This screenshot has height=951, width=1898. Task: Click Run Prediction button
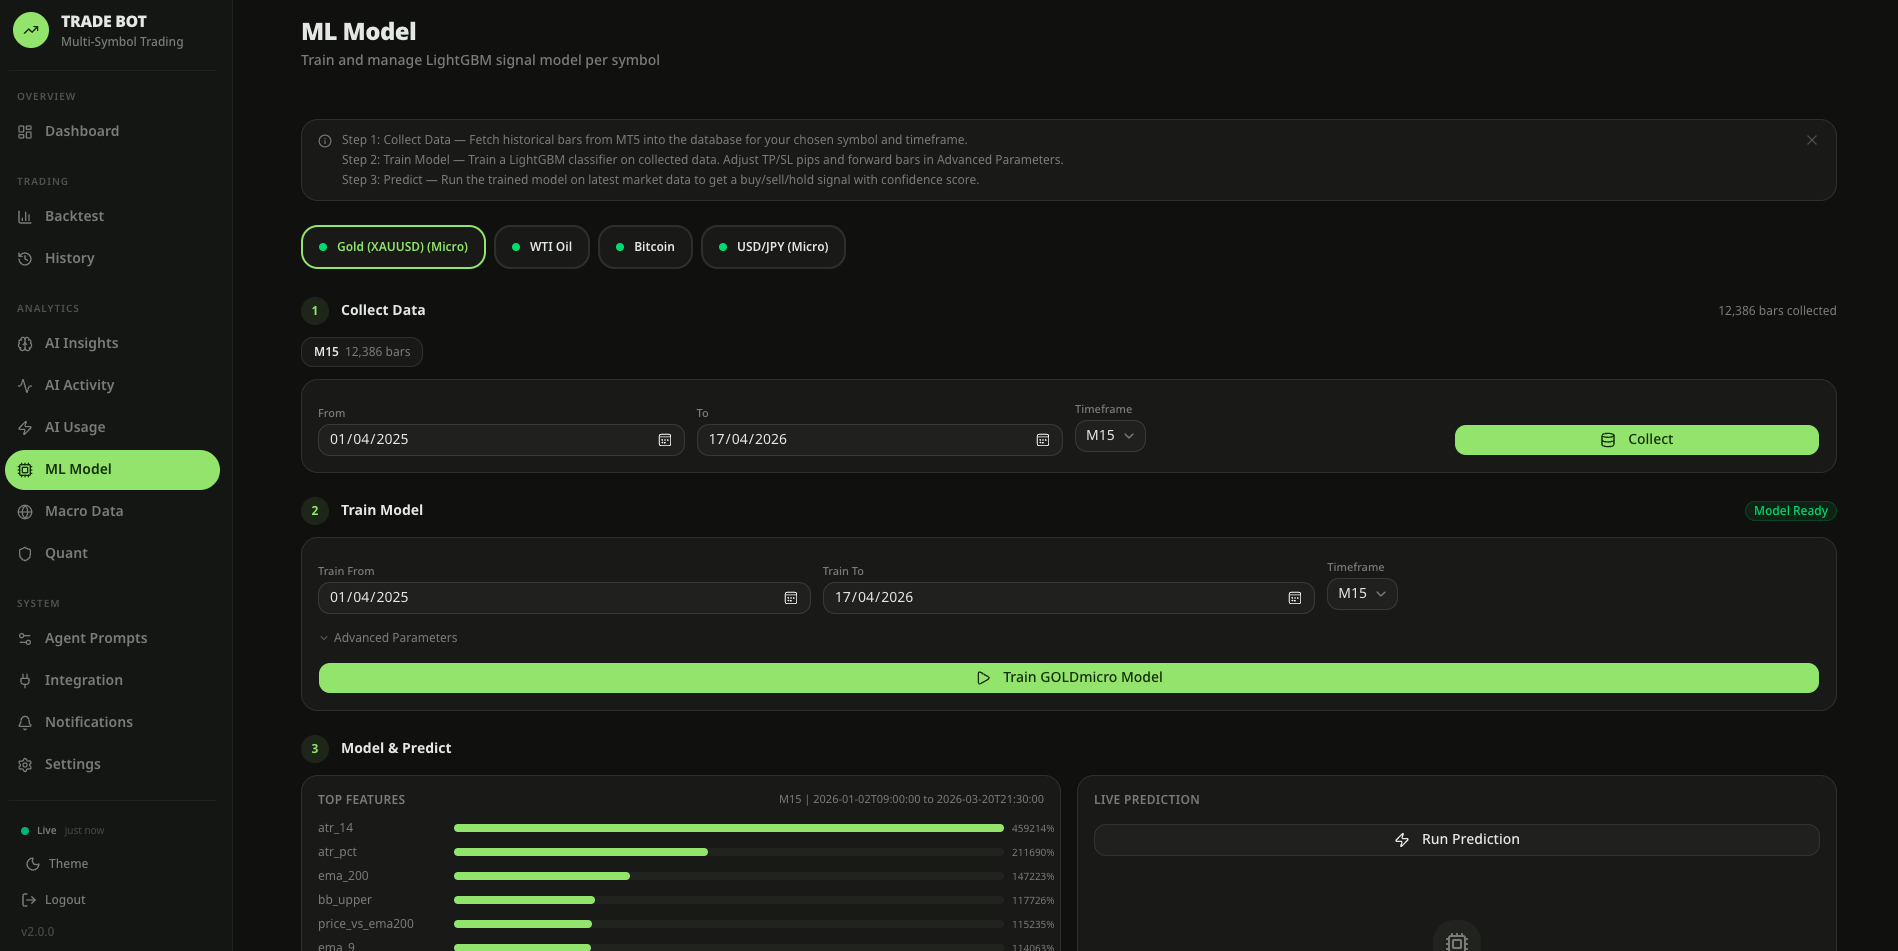(1456, 840)
